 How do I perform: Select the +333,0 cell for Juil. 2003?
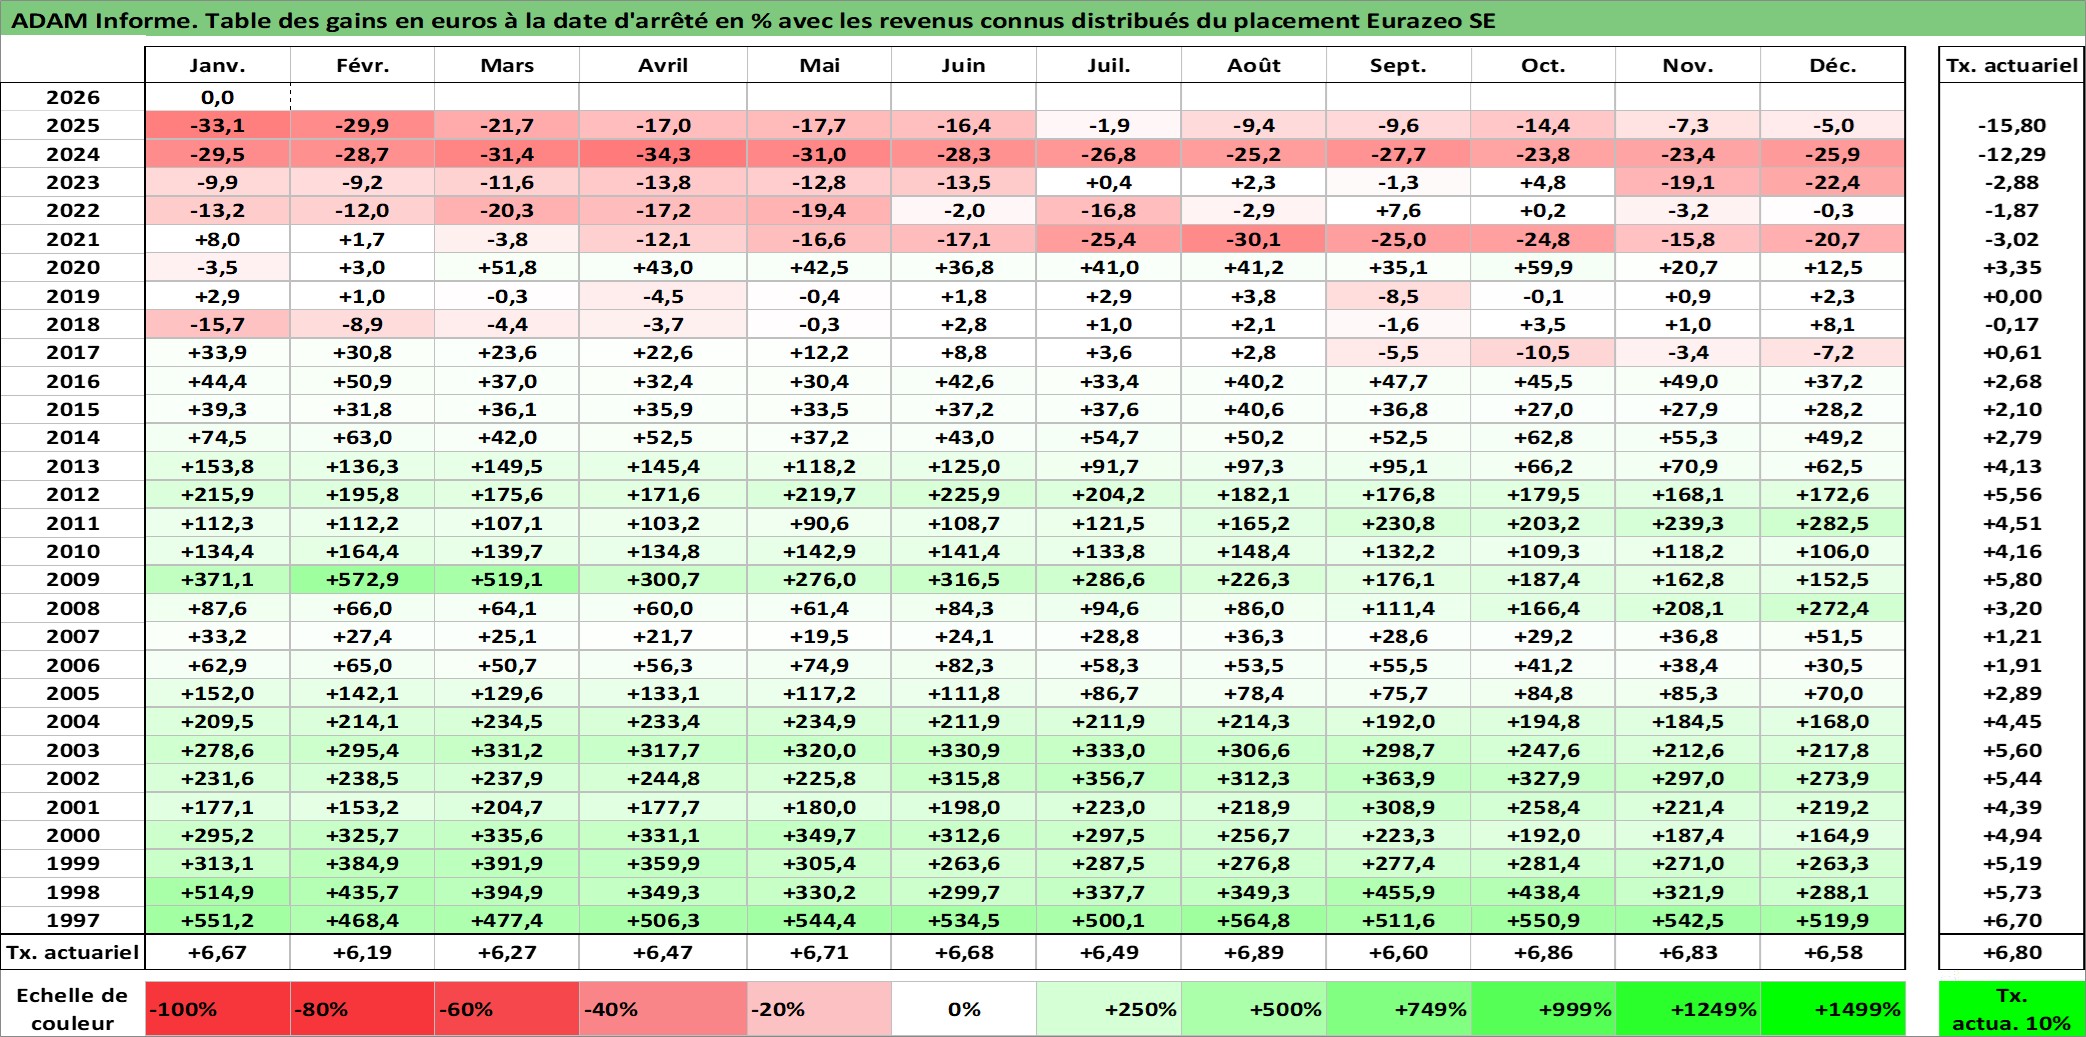(x=1109, y=750)
